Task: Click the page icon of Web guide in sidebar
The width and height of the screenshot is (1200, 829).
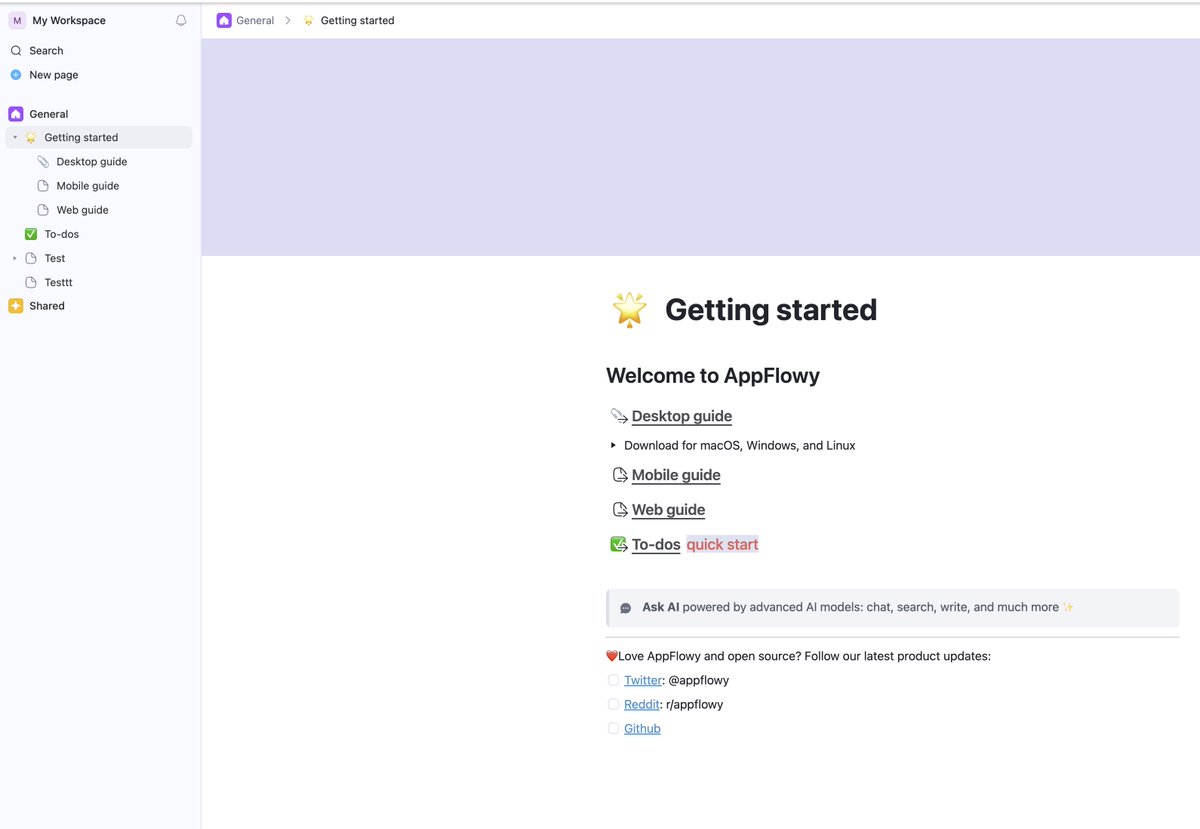Action: pyautogui.click(x=43, y=210)
